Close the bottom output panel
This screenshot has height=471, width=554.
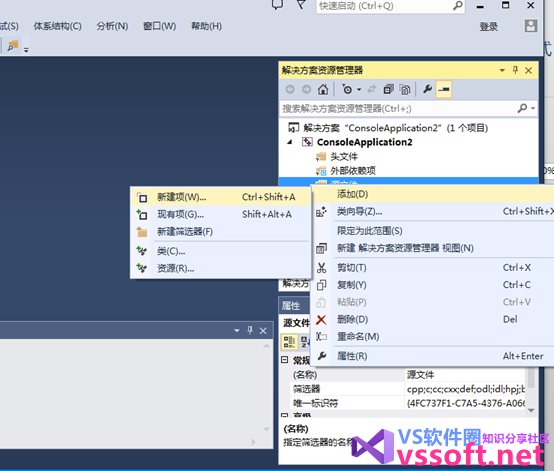[x=263, y=331]
